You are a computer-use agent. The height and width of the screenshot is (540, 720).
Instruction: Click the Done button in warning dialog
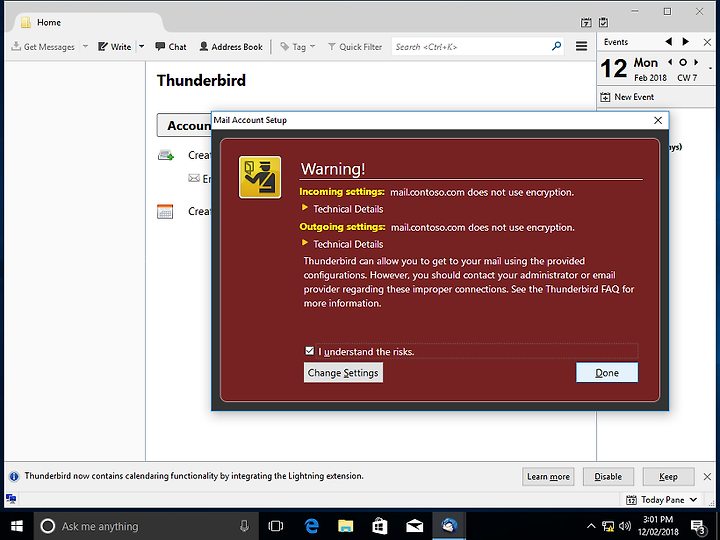pos(607,372)
